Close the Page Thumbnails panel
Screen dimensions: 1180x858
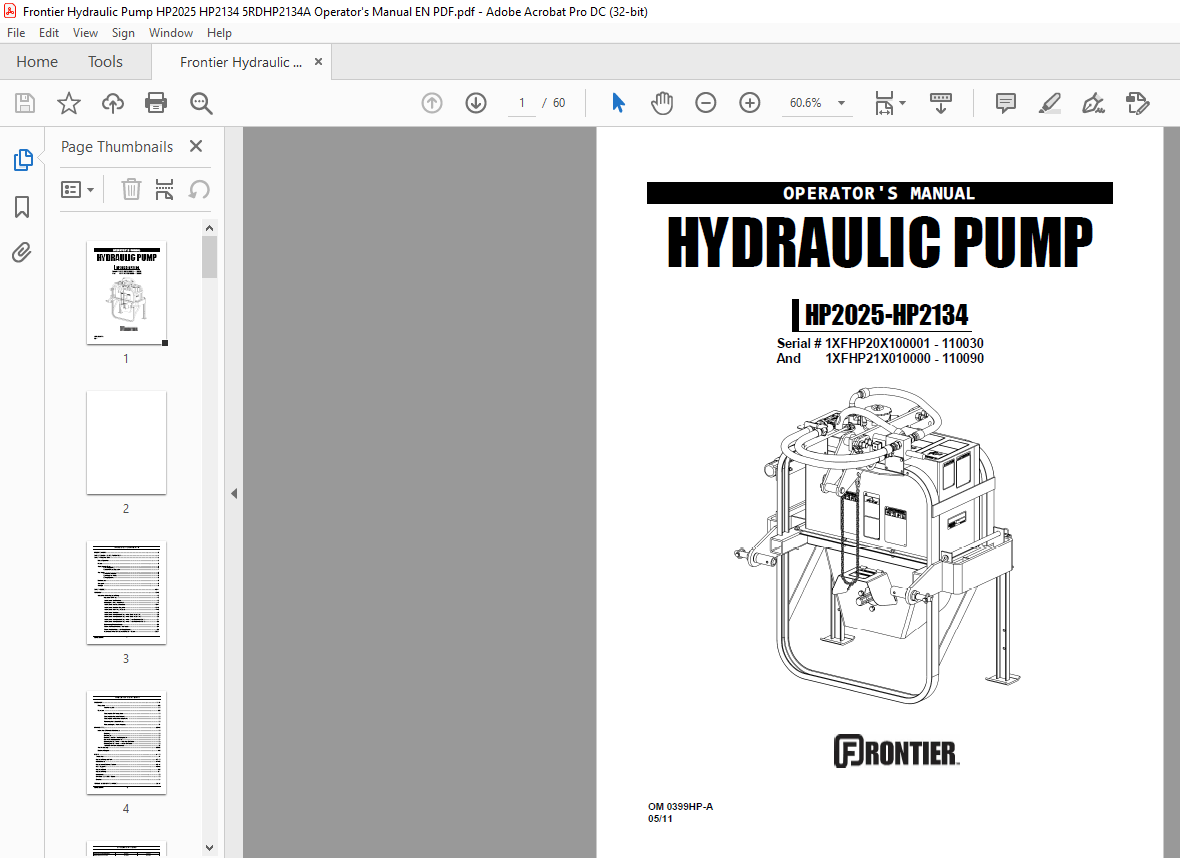pos(196,146)
